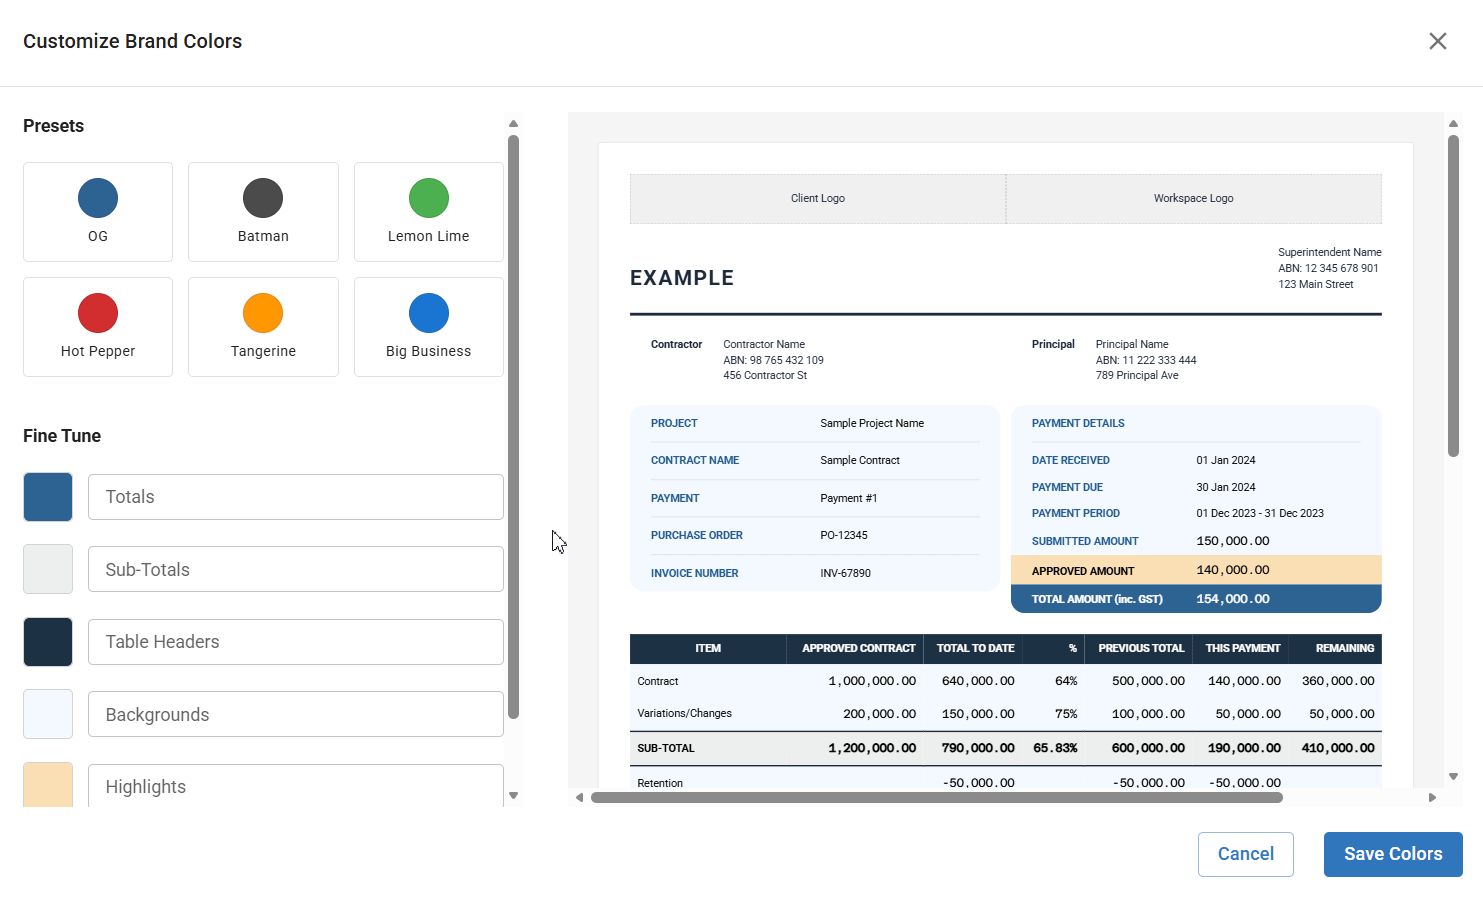Screen dimensions: 1483x903
Task: Focus the Totals input field
Action: pos(295,497)
